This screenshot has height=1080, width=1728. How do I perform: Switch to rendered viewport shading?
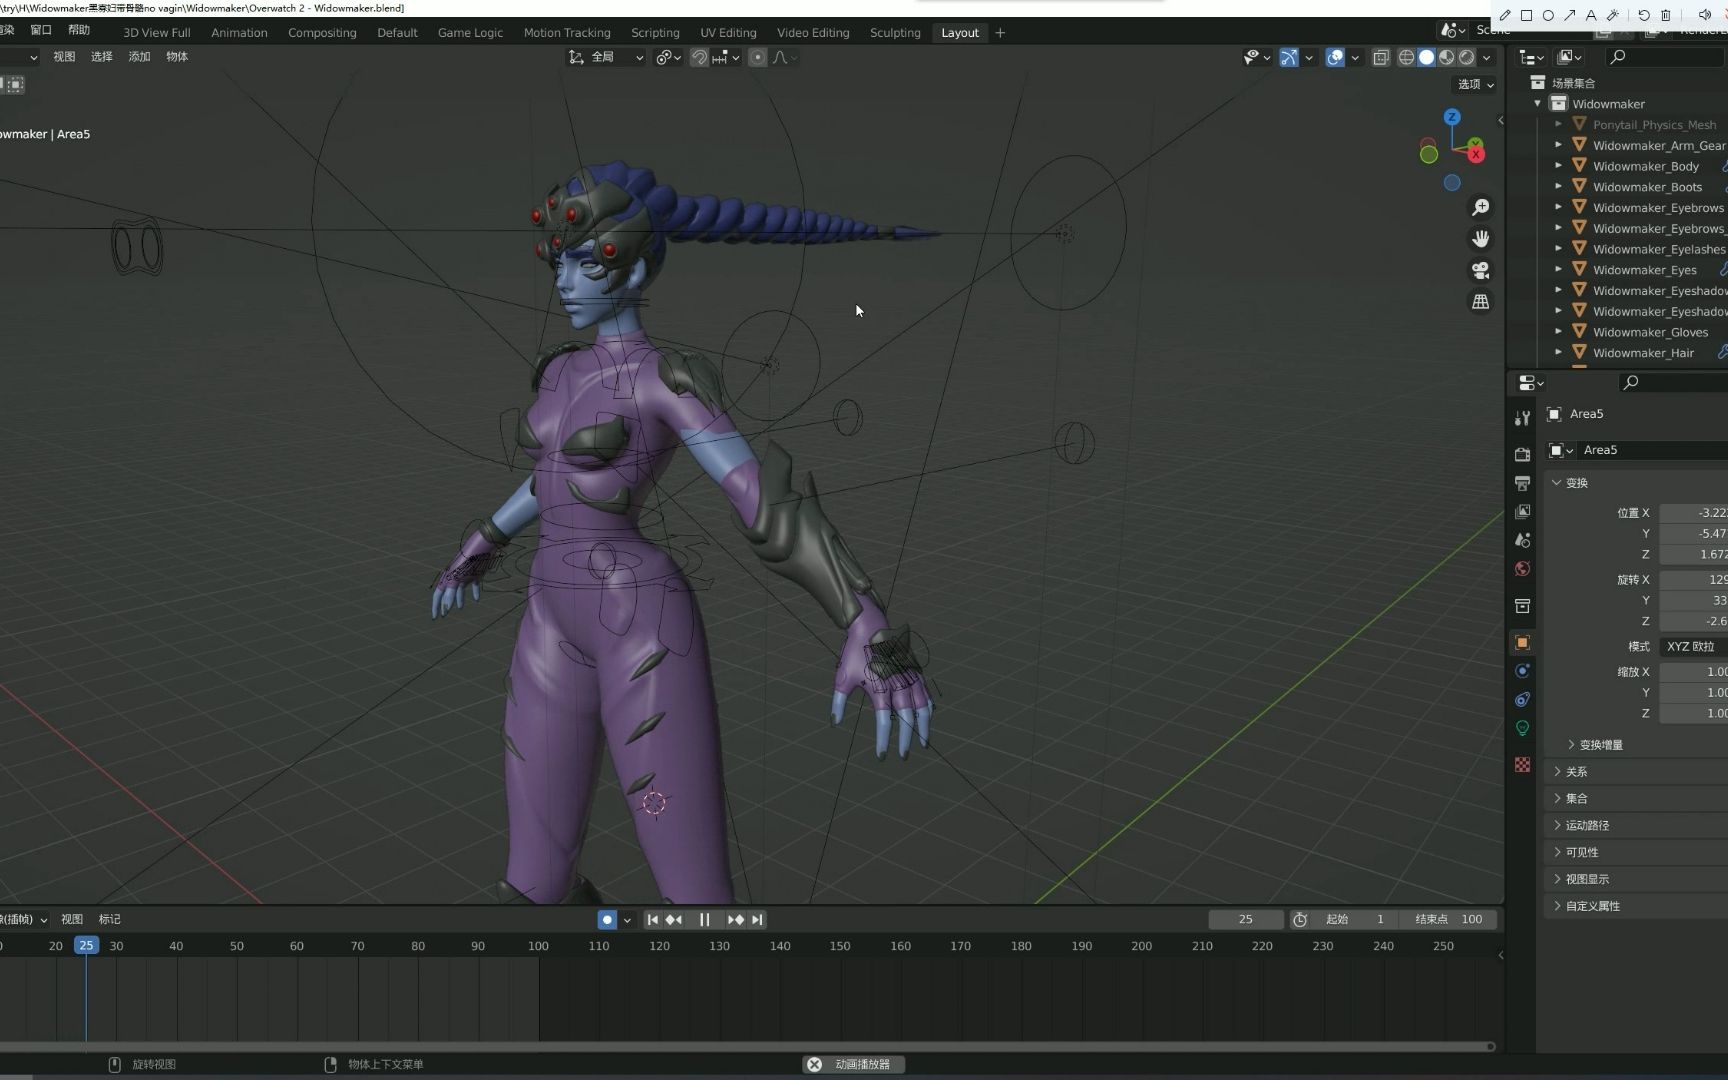click(x=1466, y=57)
